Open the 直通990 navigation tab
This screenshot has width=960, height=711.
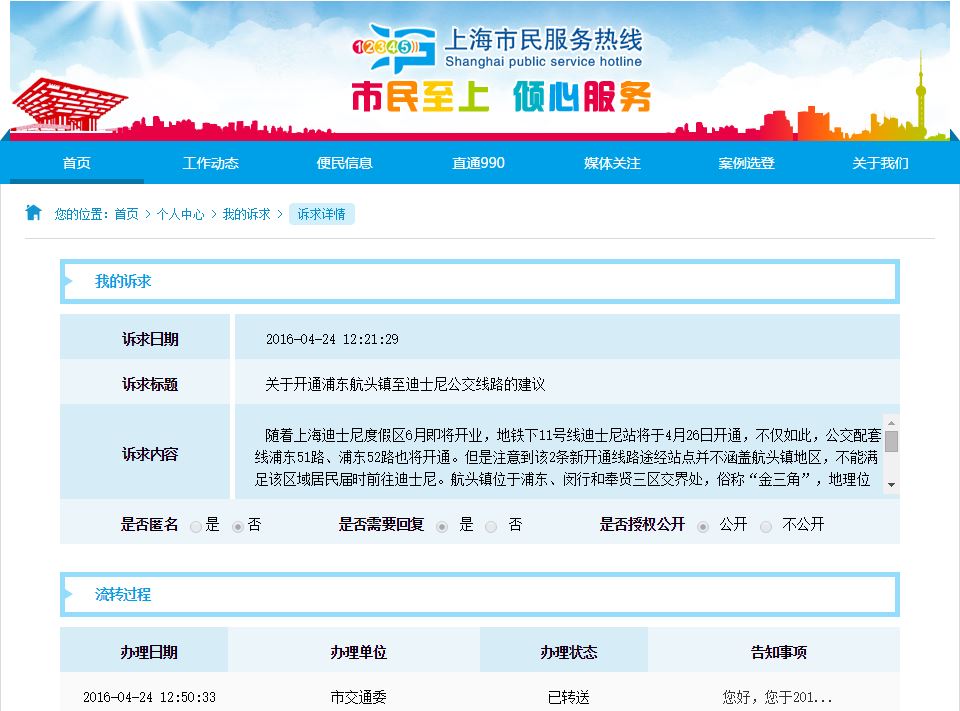click(478, 163)
